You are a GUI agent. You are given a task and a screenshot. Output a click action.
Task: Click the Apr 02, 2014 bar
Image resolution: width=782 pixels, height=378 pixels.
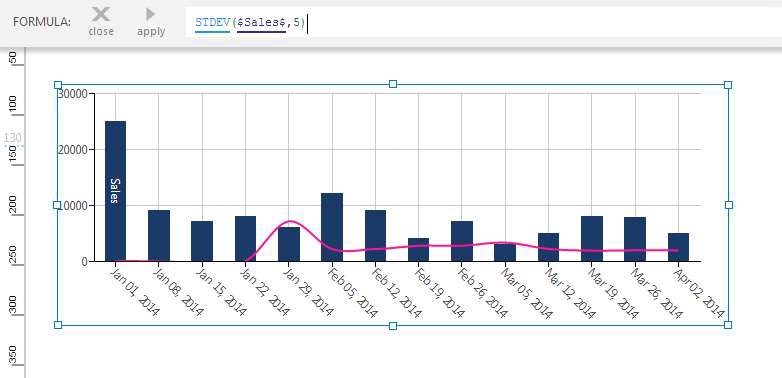678,247
